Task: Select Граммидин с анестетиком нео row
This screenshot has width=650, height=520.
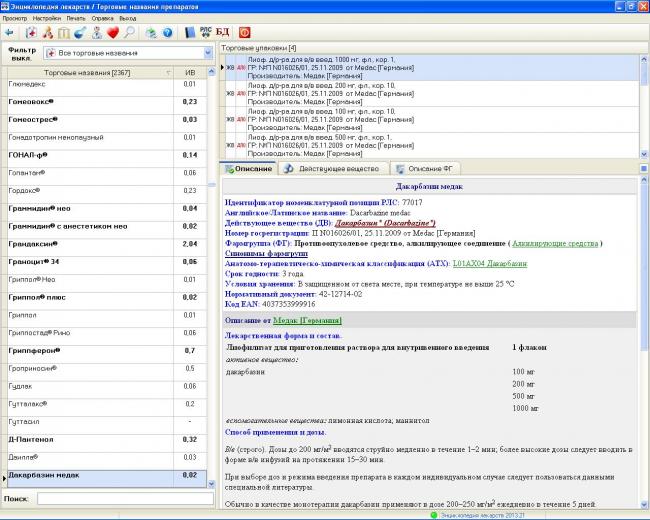Action: (107, 230)
